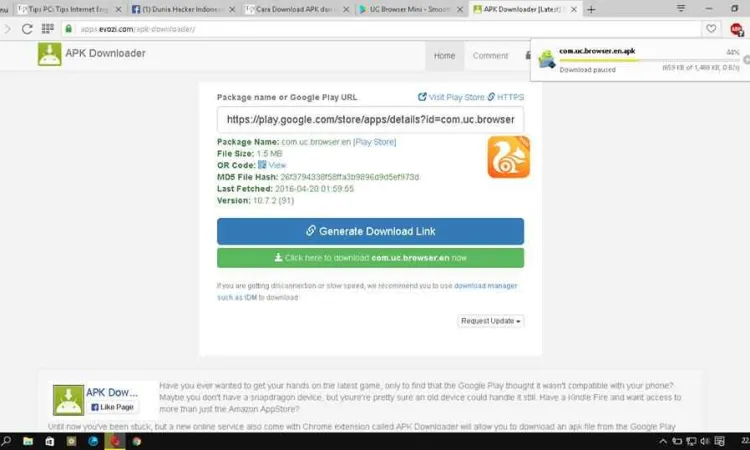This screenshot has width=750, height=450.
Task: Click the network icon in system tray
Action: pyautogui.click(x=691, y=441)
